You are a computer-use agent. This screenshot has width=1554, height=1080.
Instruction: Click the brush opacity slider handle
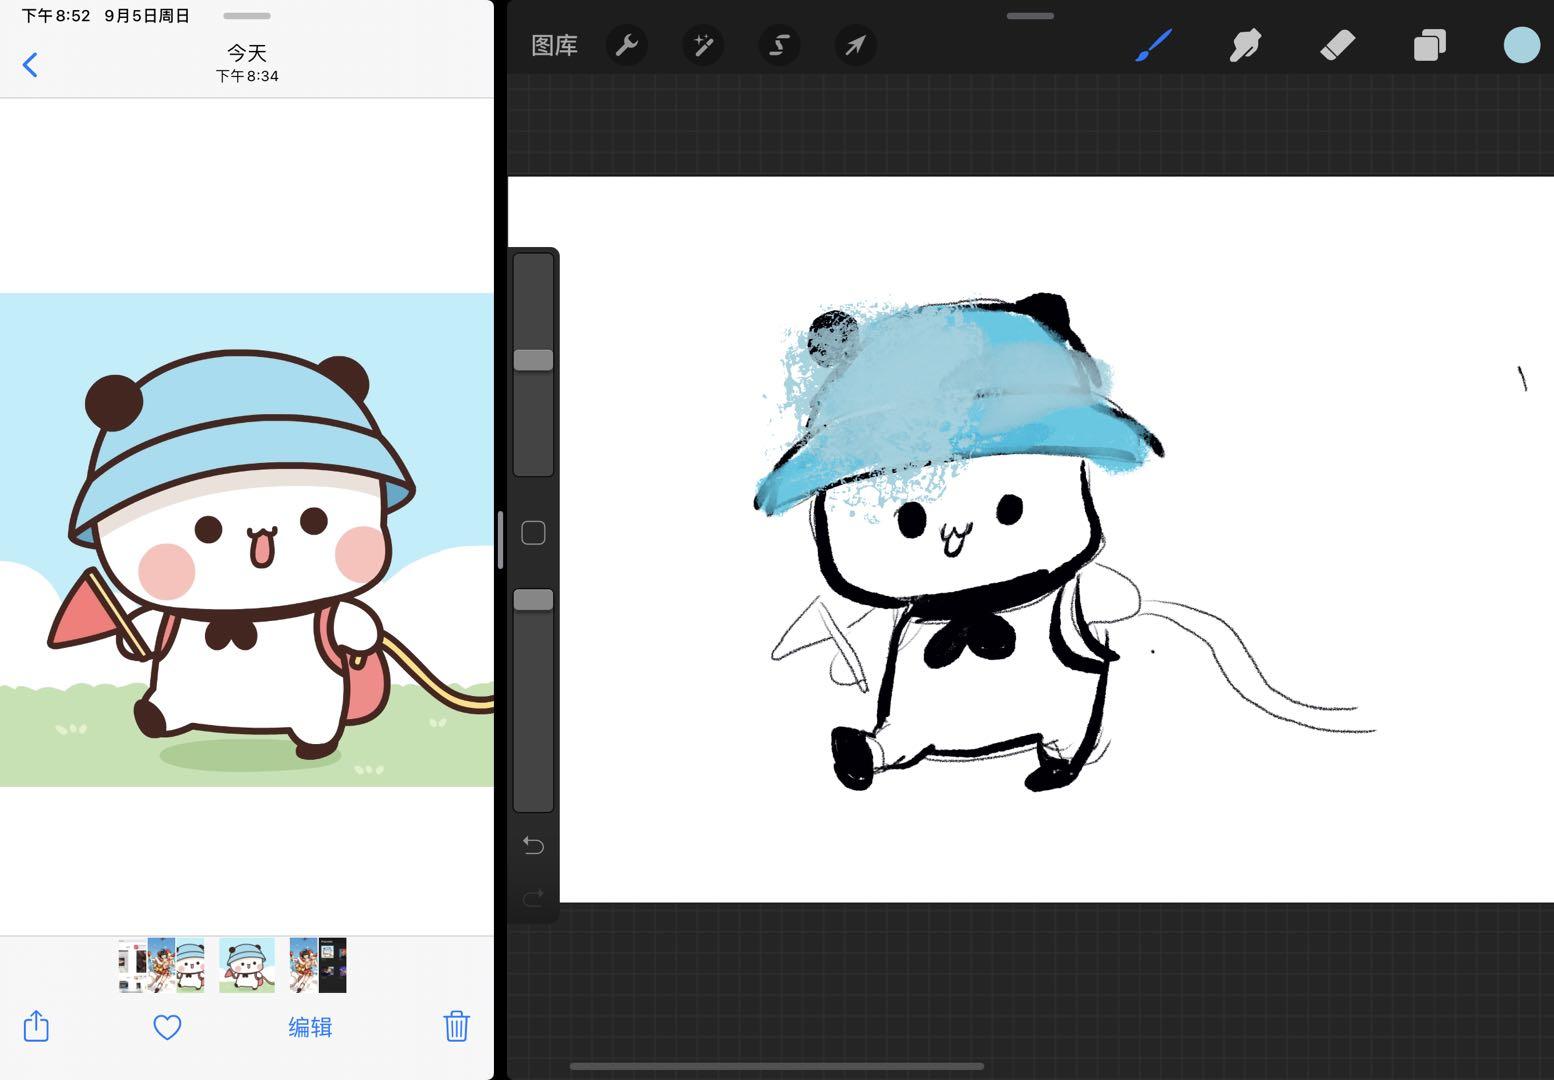coord(533,600)
